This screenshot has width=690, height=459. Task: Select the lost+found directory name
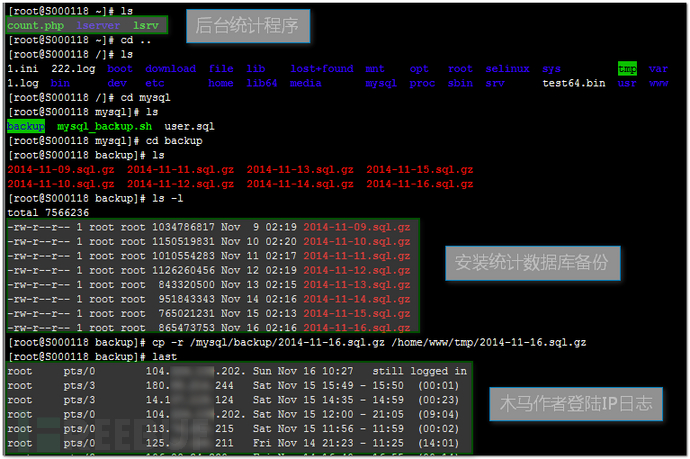point(322,69)
